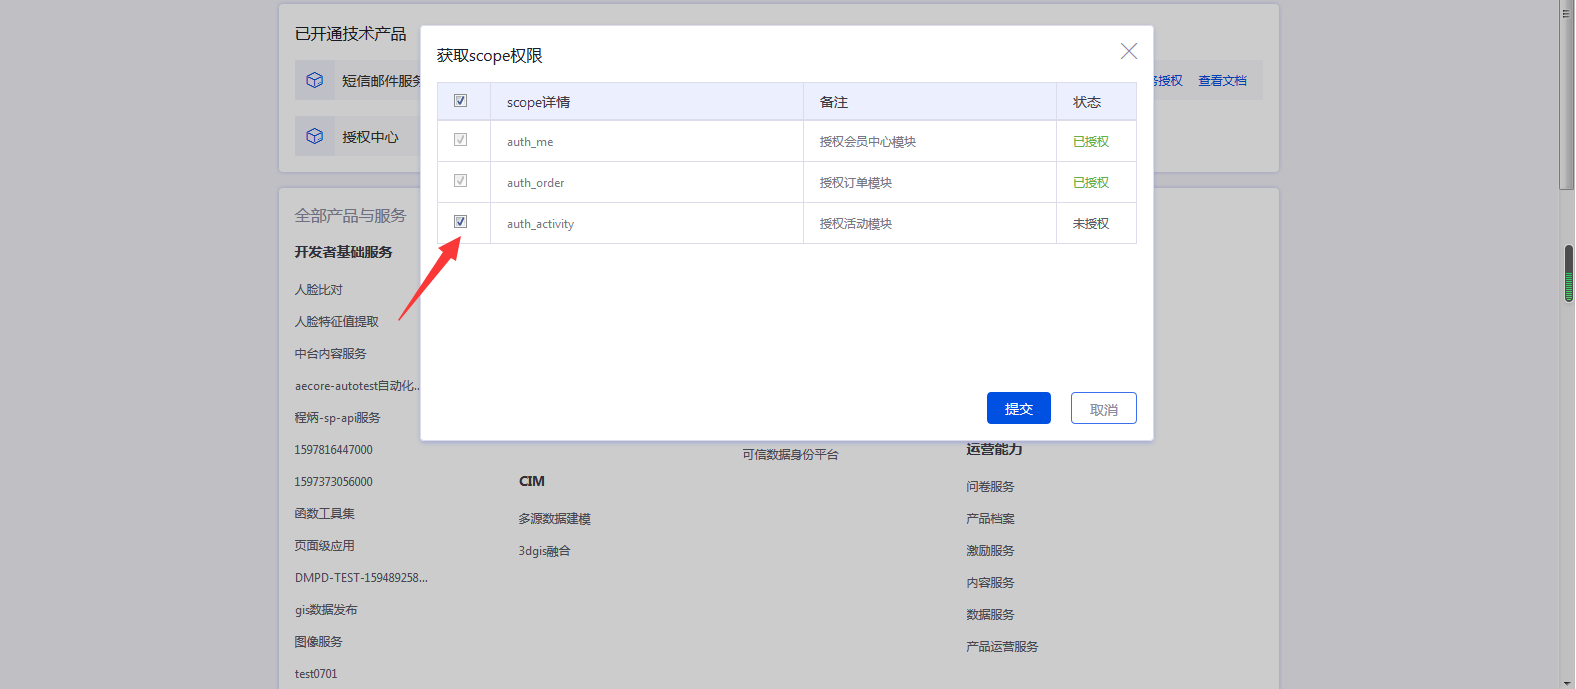Click the scope详情 column header
Screen dimensions: 1576x689
point(538,102)
